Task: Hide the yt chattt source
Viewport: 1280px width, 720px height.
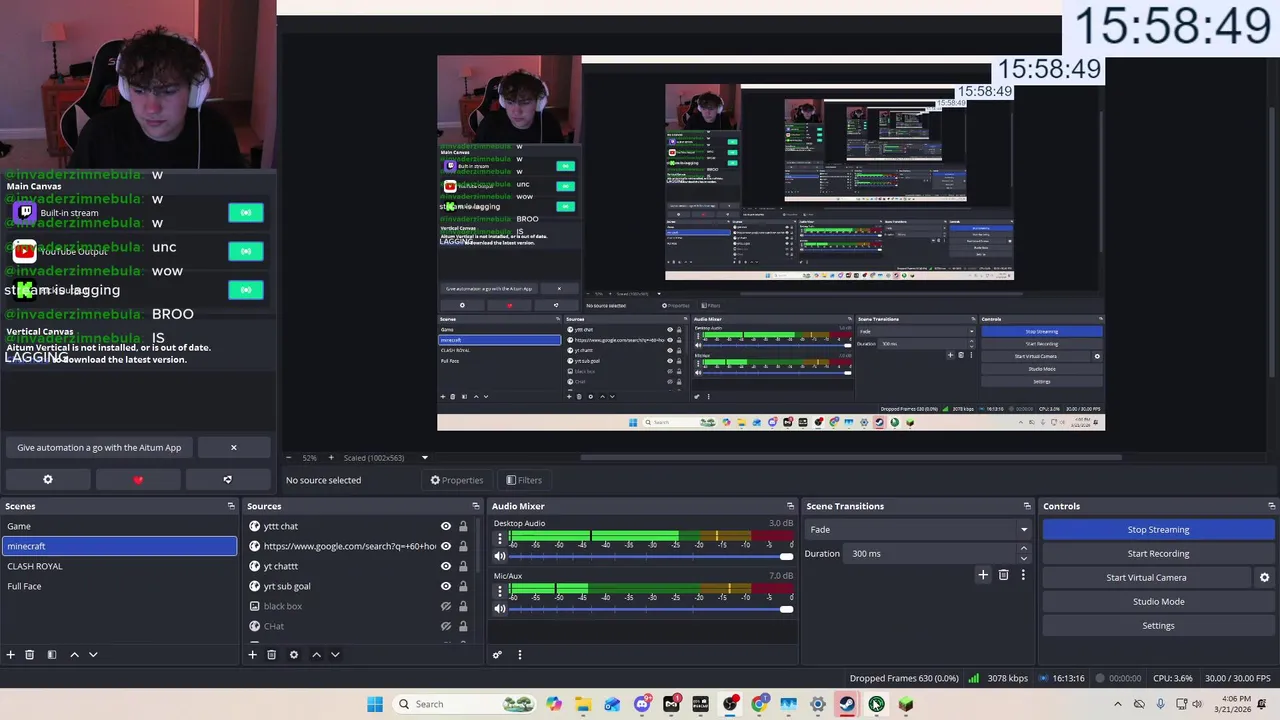Action: pyautogui.click(x=446, y=566)
